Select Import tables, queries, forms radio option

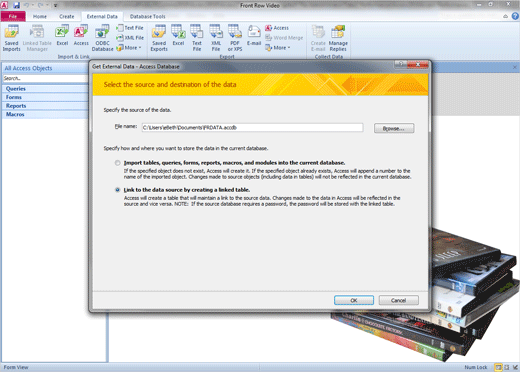tap(117, 163)
